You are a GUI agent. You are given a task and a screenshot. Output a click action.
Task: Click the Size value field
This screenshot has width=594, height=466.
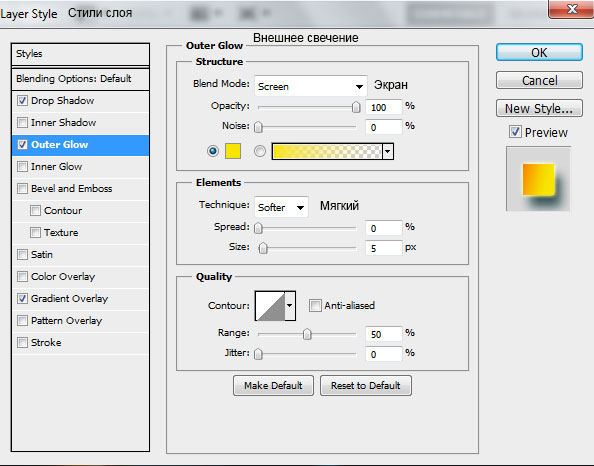[383, 248]
